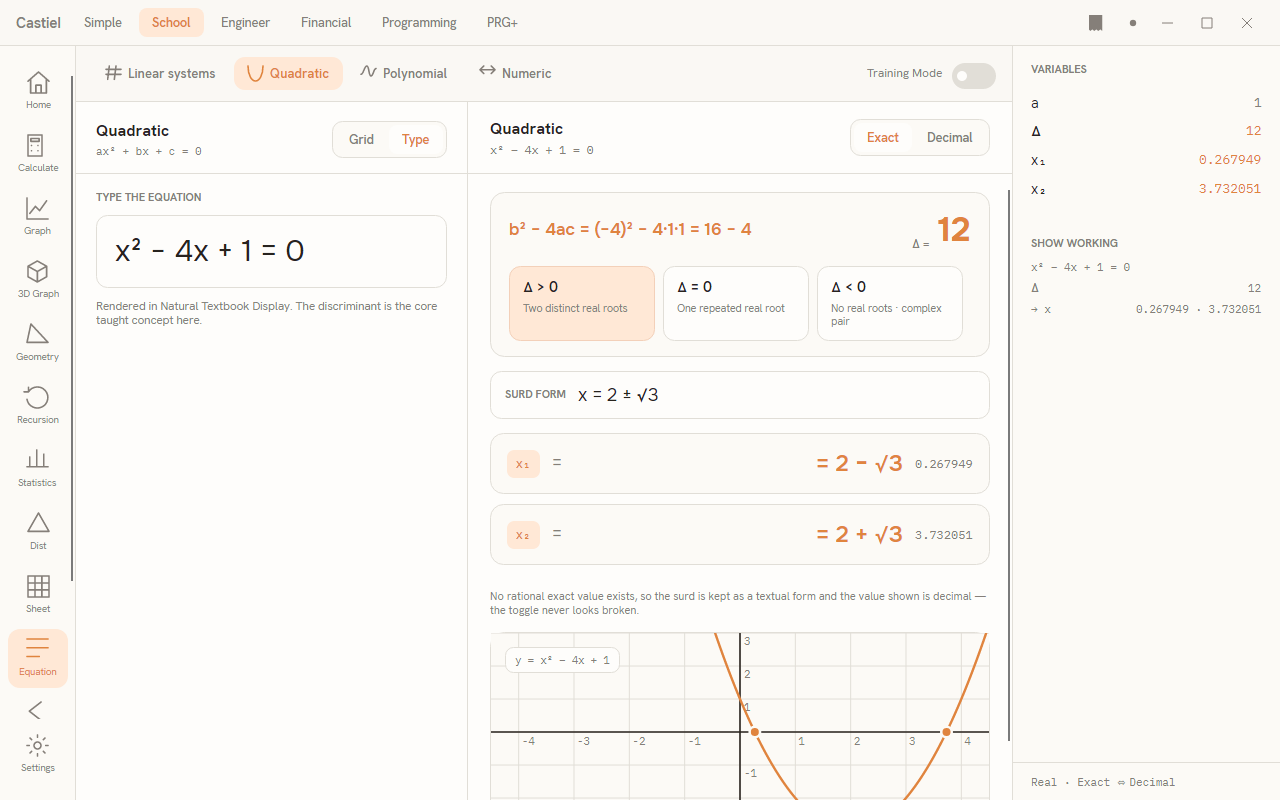Screen dimensions: 1280x800
Task: Switch input mode to Grid
Action: 361,139
